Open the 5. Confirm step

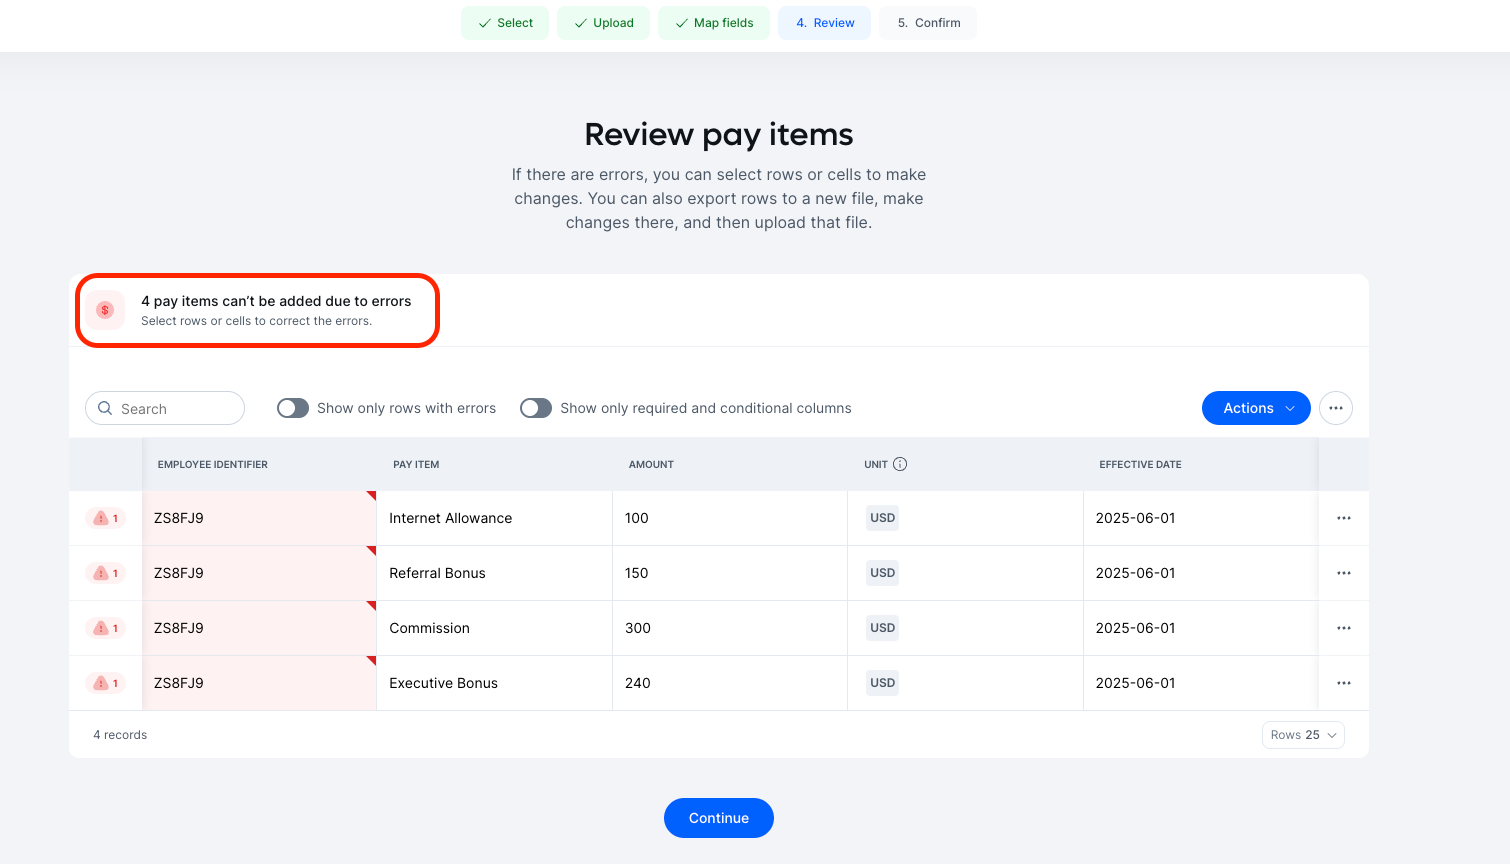(928, 23)
